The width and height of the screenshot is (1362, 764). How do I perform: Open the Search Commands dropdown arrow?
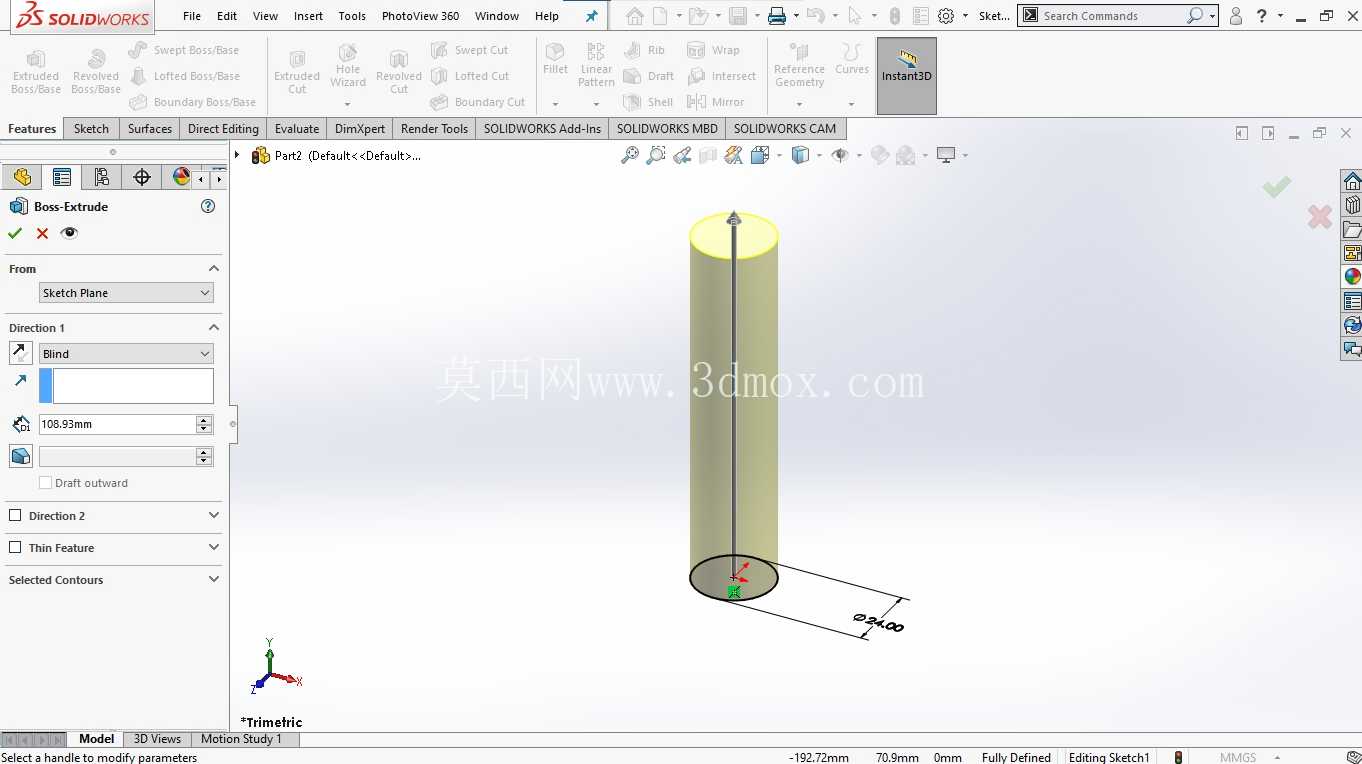(1212, 16)
